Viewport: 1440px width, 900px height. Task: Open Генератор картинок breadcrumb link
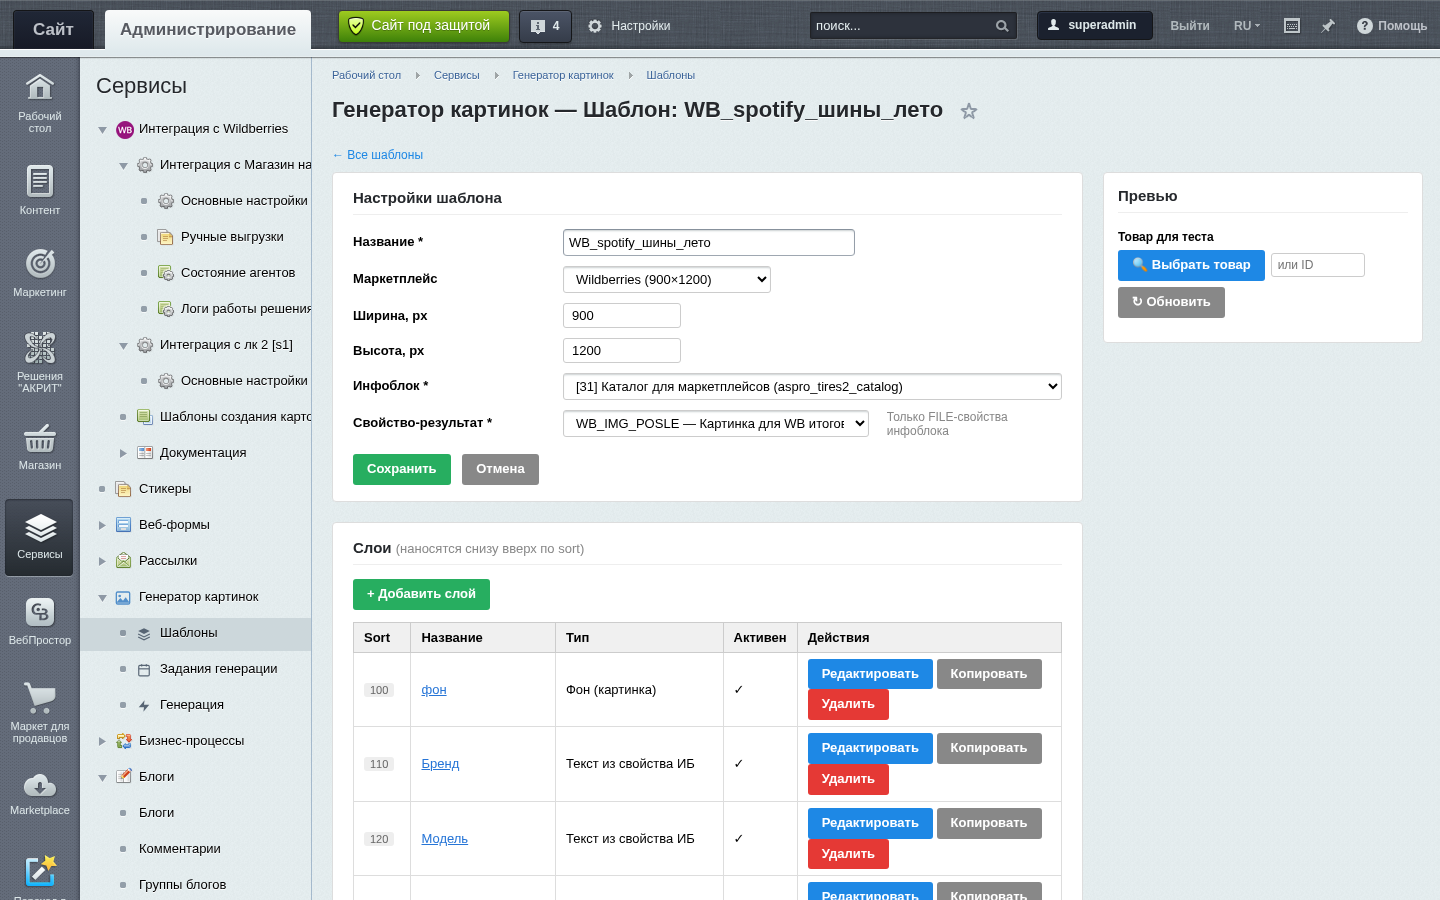pyautogui.click(x=563, y=75)
